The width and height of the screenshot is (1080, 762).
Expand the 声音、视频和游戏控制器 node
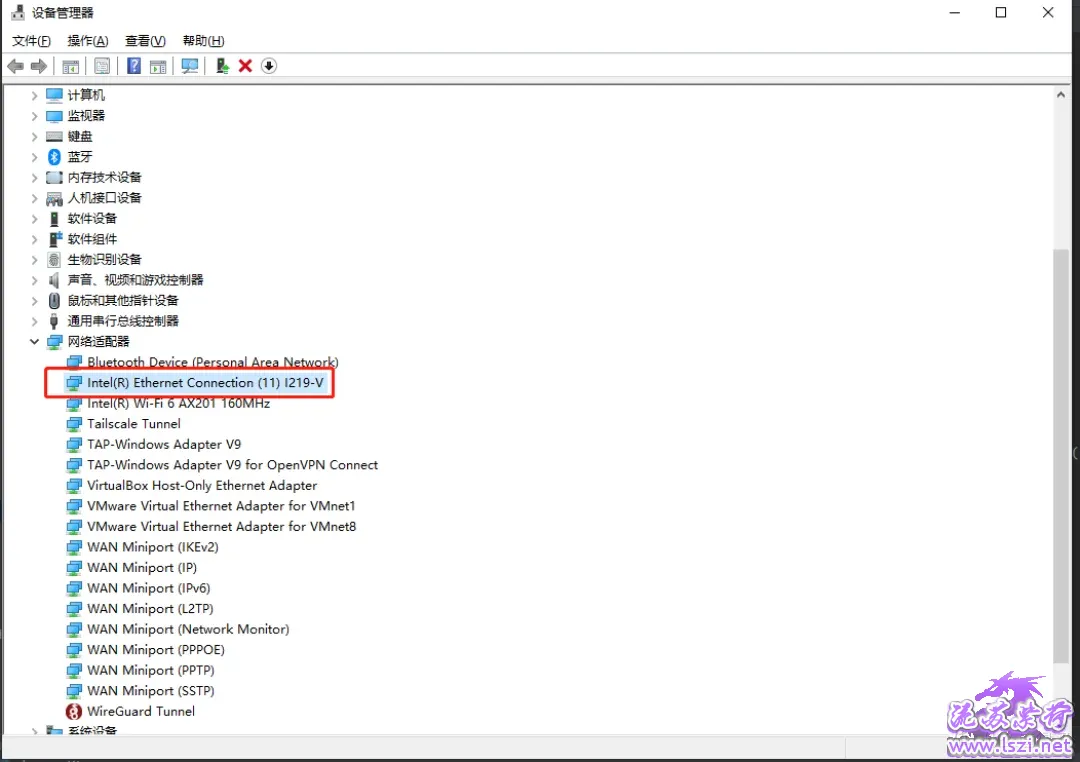point(34,281)
